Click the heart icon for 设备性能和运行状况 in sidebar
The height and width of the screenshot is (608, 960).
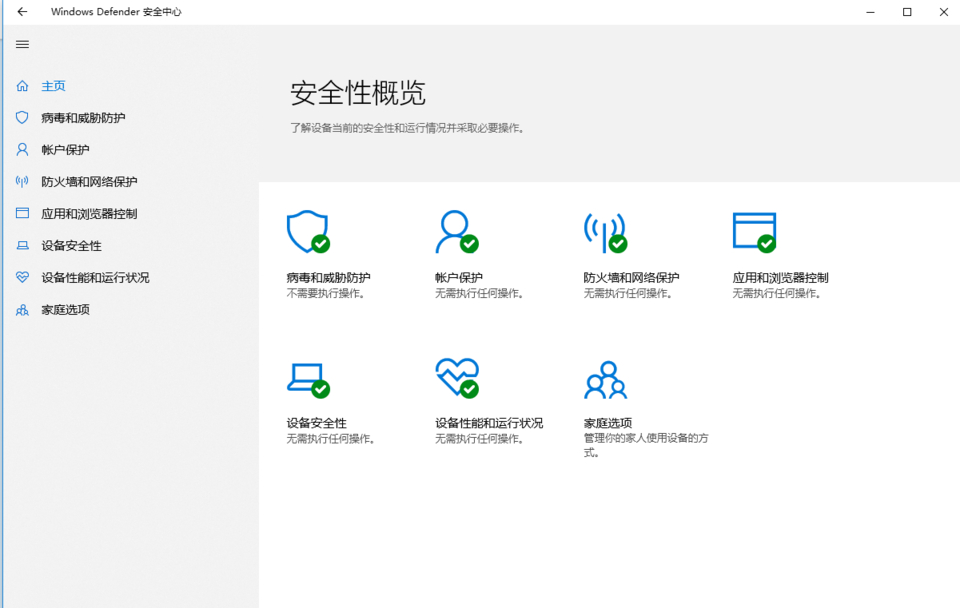22,277
